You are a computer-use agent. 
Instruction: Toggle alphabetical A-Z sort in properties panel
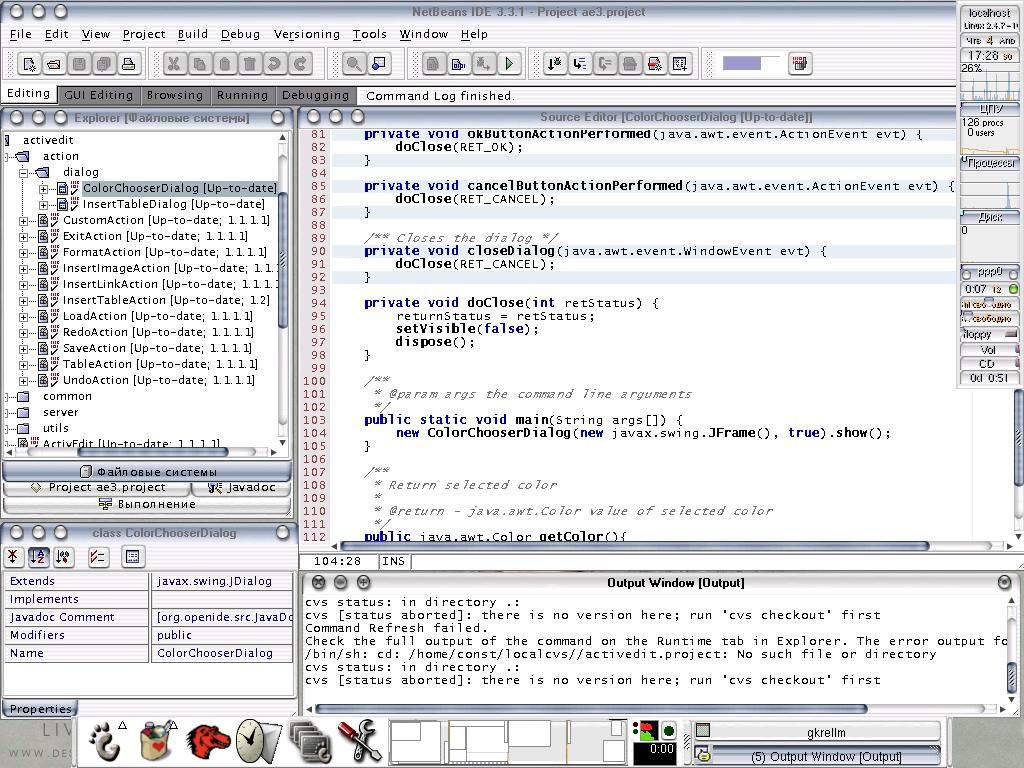click(39, 557)
